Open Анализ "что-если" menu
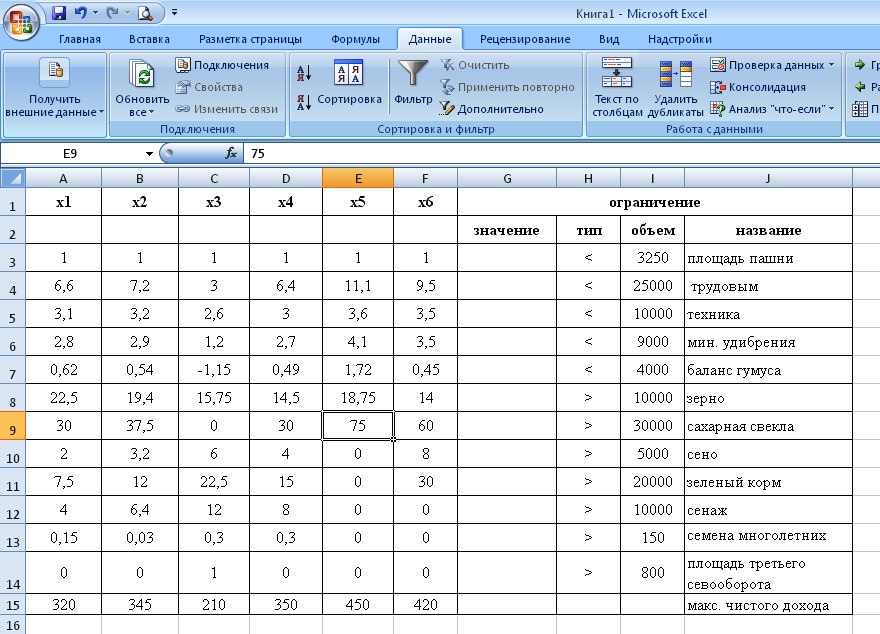Screen dimensions: 880x634 773,109
